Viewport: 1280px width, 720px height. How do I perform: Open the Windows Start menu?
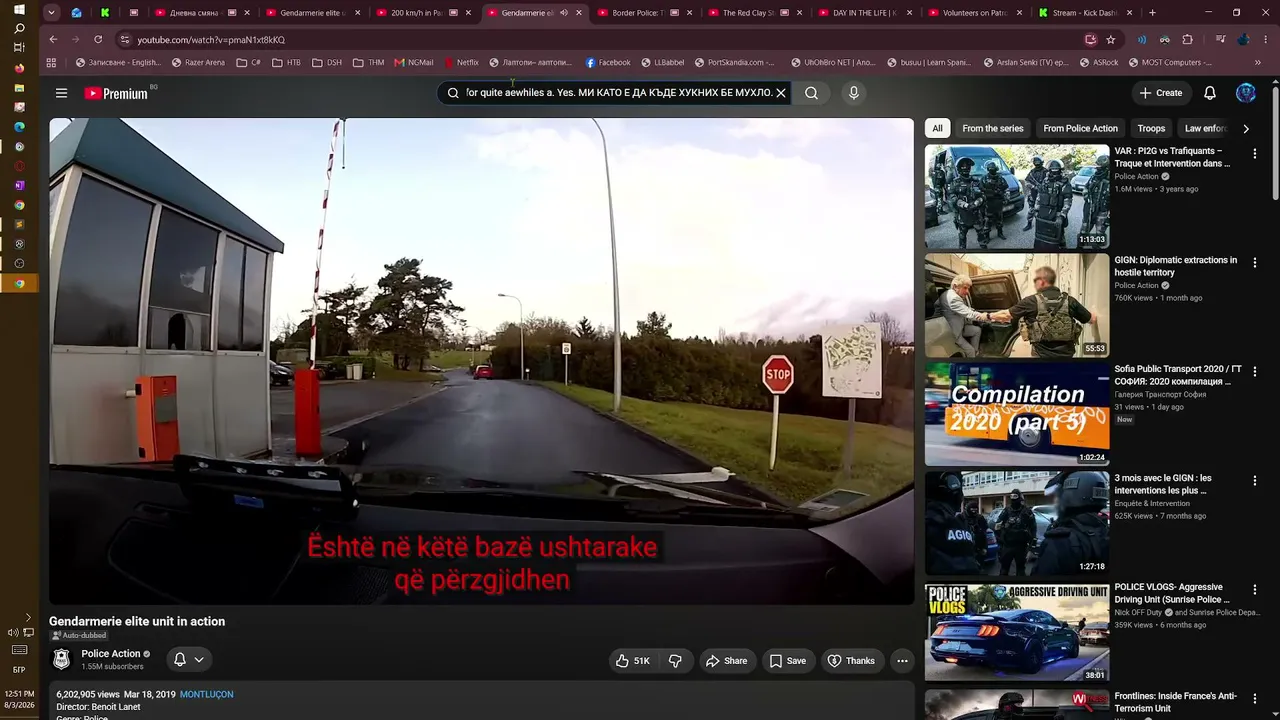click(x=19, y=9)
